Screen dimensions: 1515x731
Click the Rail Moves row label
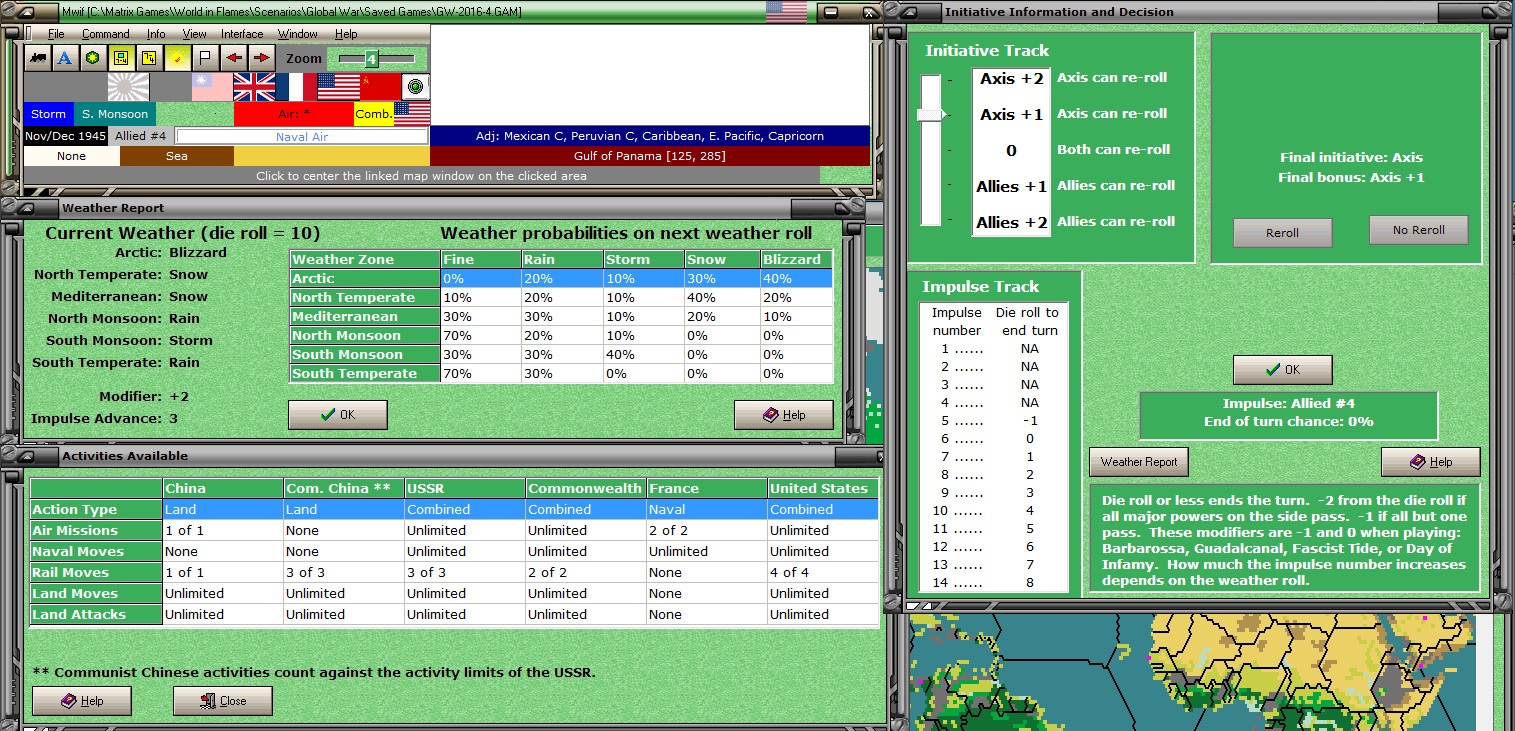click(x=96, y=572)
